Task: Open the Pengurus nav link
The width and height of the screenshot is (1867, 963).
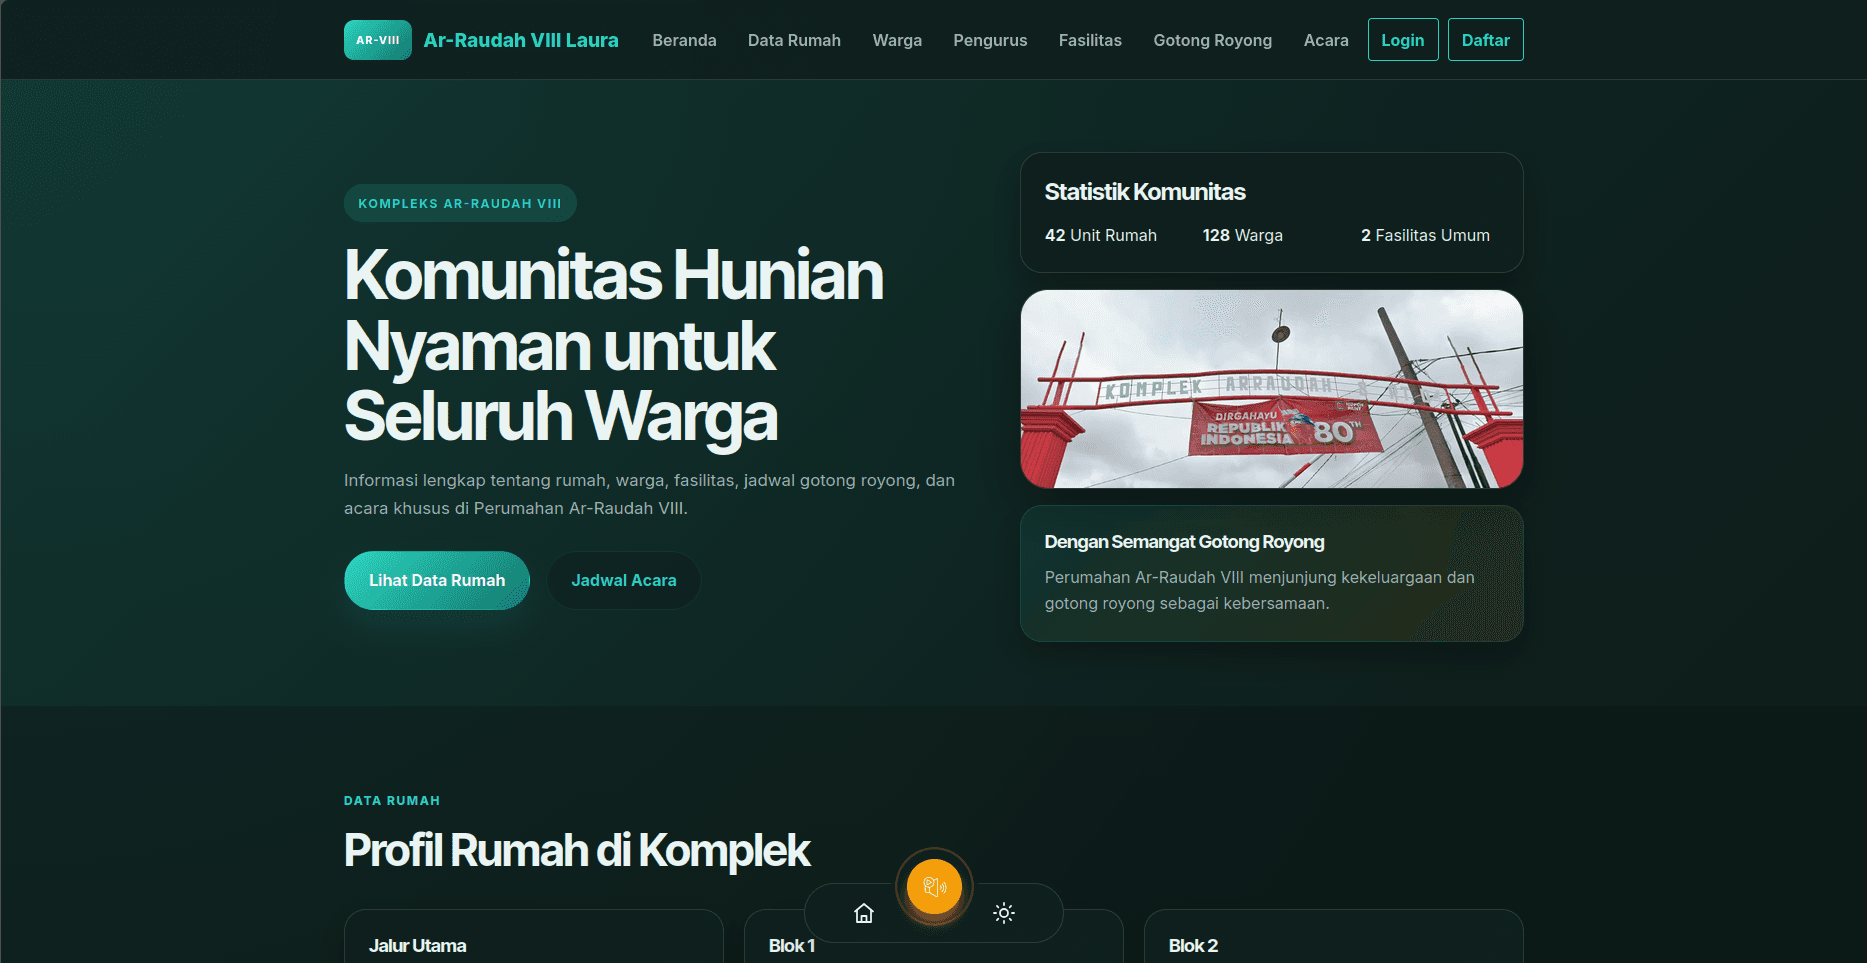Action: tap(990, 40)
